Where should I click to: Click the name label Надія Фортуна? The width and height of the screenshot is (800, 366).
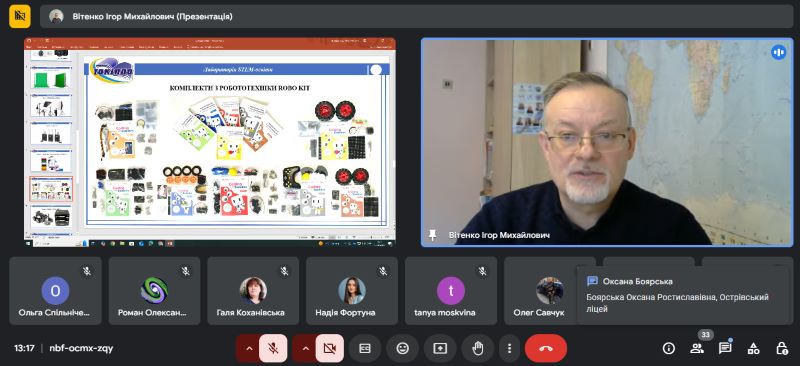pos(345,312)
